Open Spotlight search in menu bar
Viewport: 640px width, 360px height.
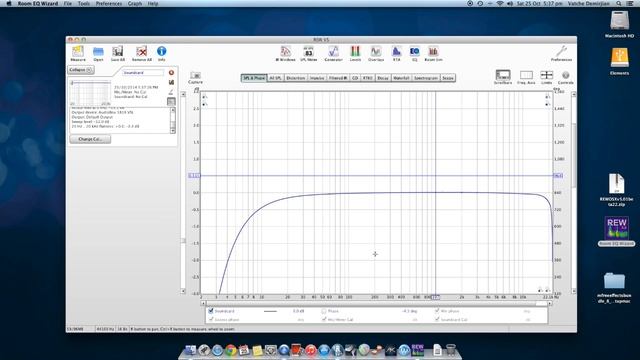pos(619,3)
